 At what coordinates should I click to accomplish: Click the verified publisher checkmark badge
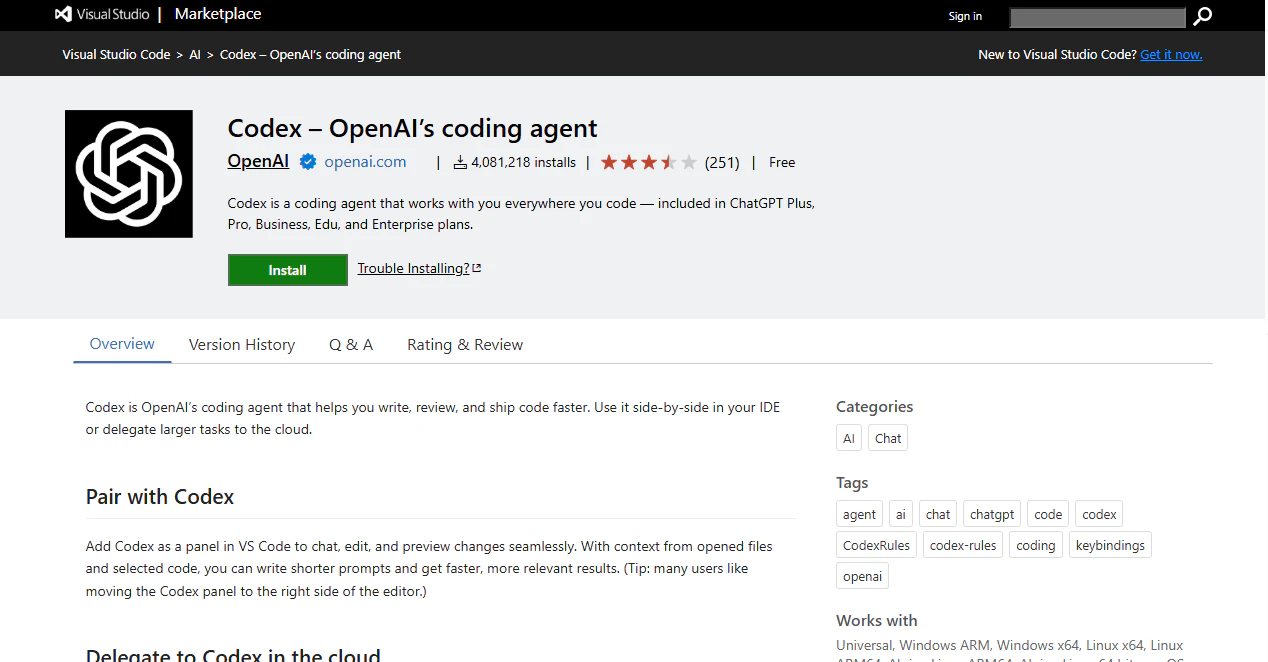pos(308,162)
